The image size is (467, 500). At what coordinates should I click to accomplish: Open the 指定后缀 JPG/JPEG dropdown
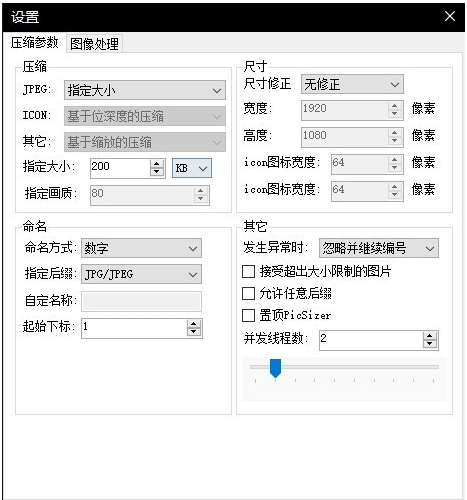point(141,274)
